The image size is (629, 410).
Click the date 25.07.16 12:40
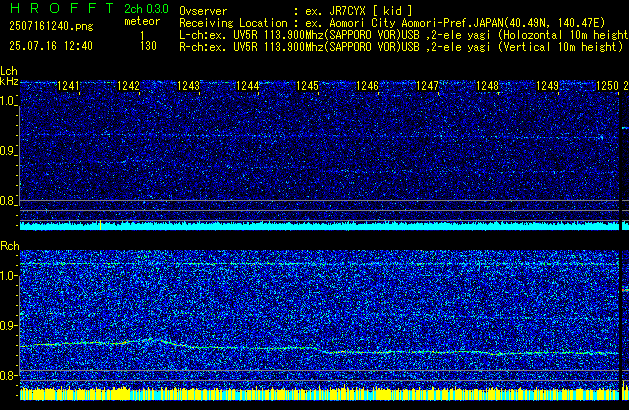[51, 46]
